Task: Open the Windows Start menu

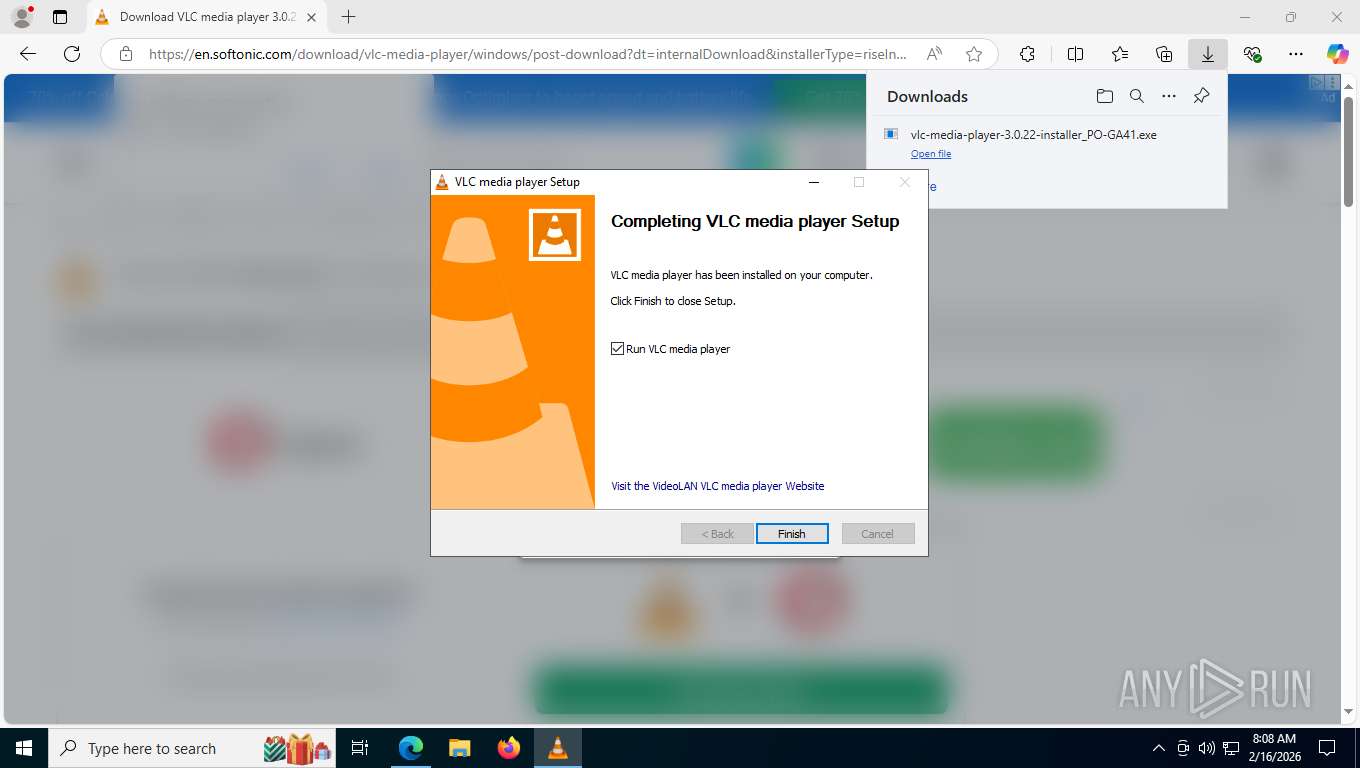Action: (23, 748)
